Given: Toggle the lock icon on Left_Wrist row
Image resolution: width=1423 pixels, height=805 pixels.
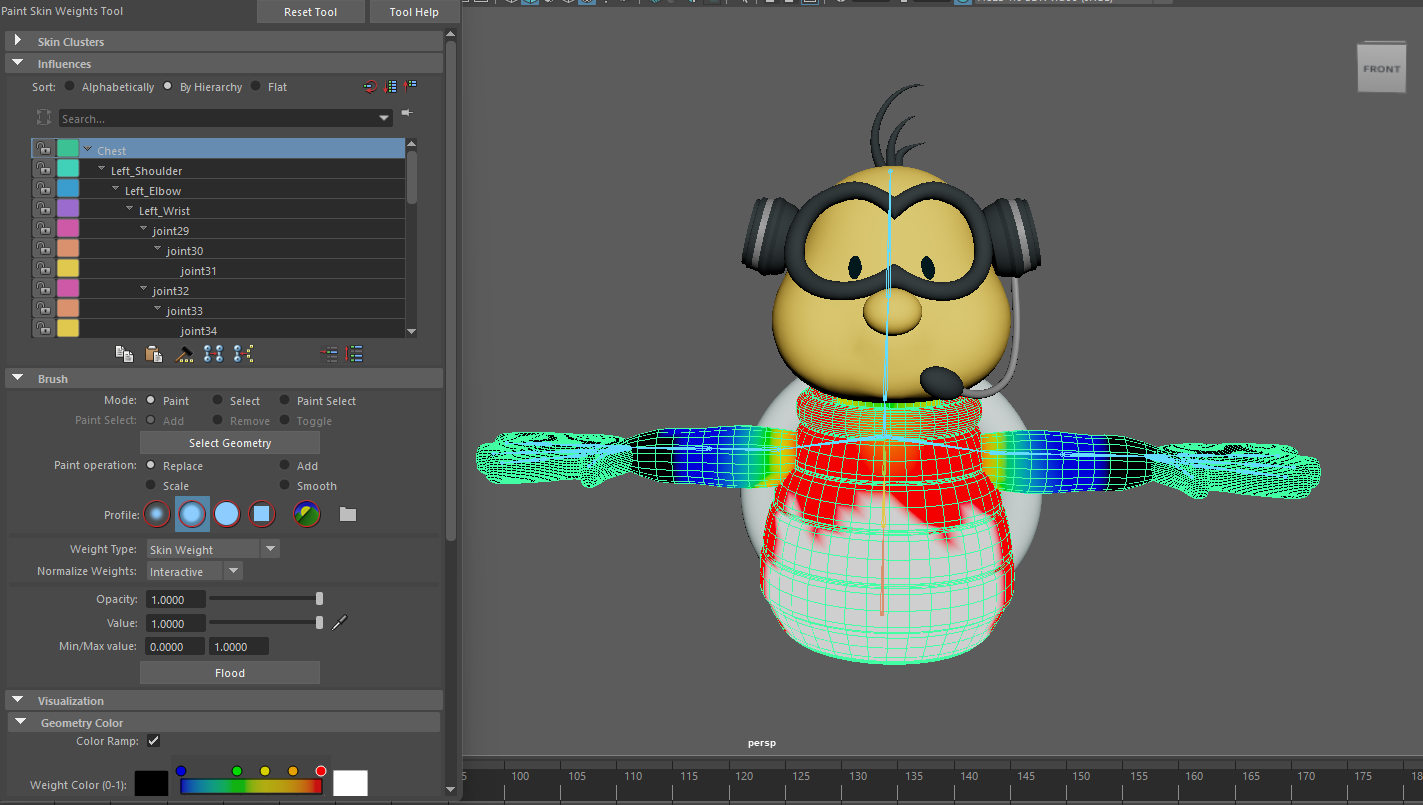Looking at the screenshot, I should click(43, 209).
